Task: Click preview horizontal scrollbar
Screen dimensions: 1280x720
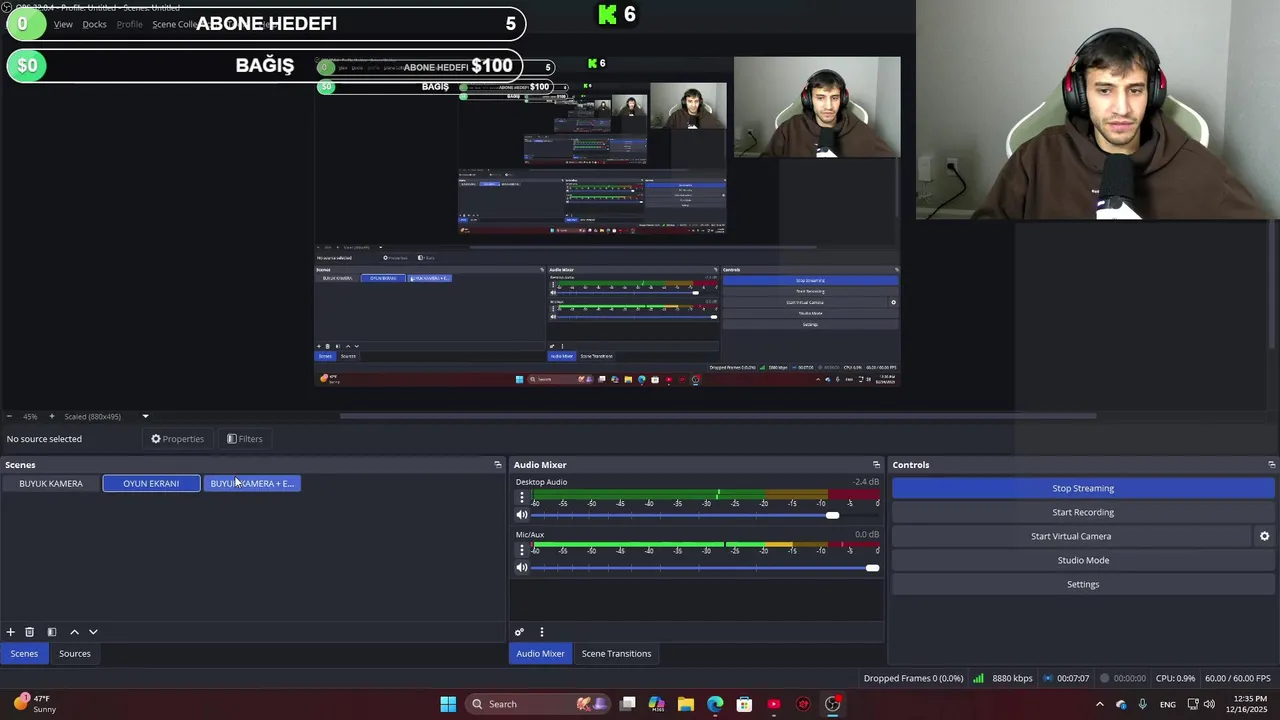Action: click(x=718, y=416)
